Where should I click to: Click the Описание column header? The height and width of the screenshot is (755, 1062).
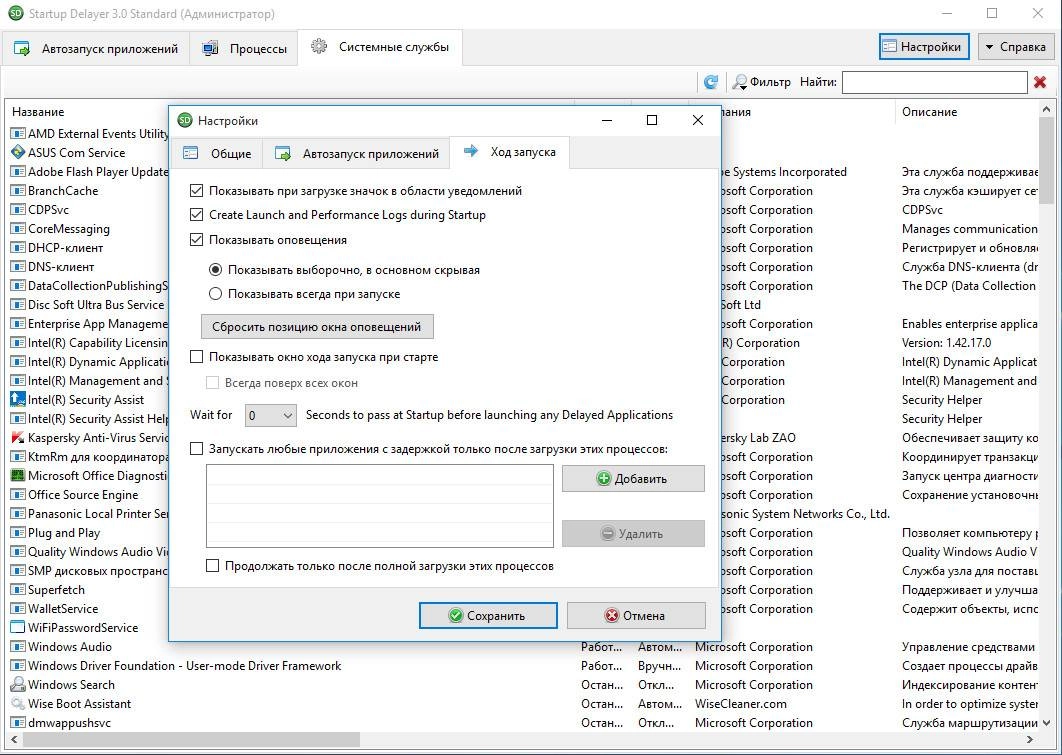coord(929,112)
